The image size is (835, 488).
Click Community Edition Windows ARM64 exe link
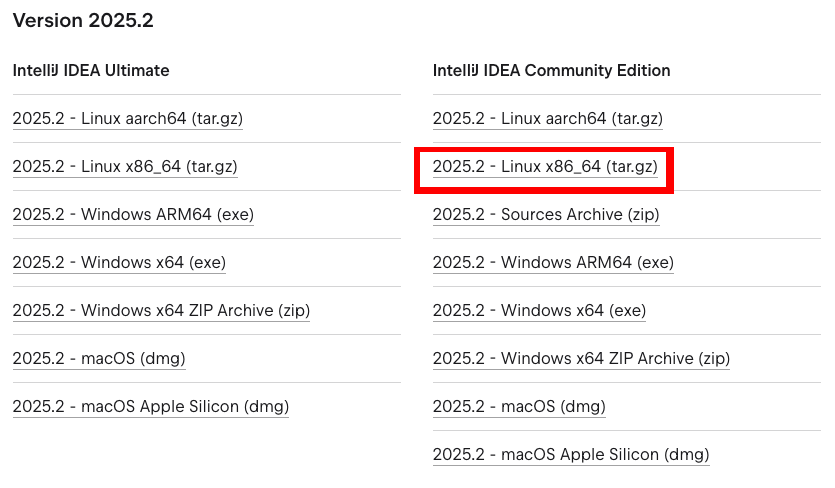point(553,263)
